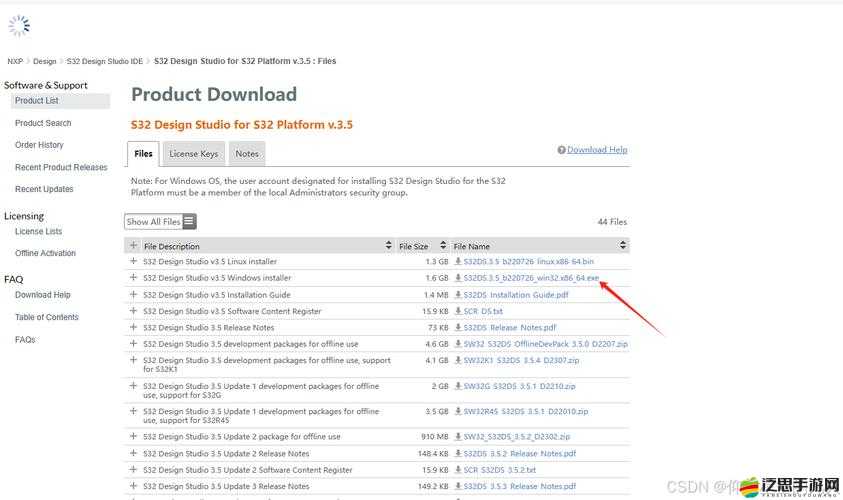Open Product List in sidebar

click(37, 101)
